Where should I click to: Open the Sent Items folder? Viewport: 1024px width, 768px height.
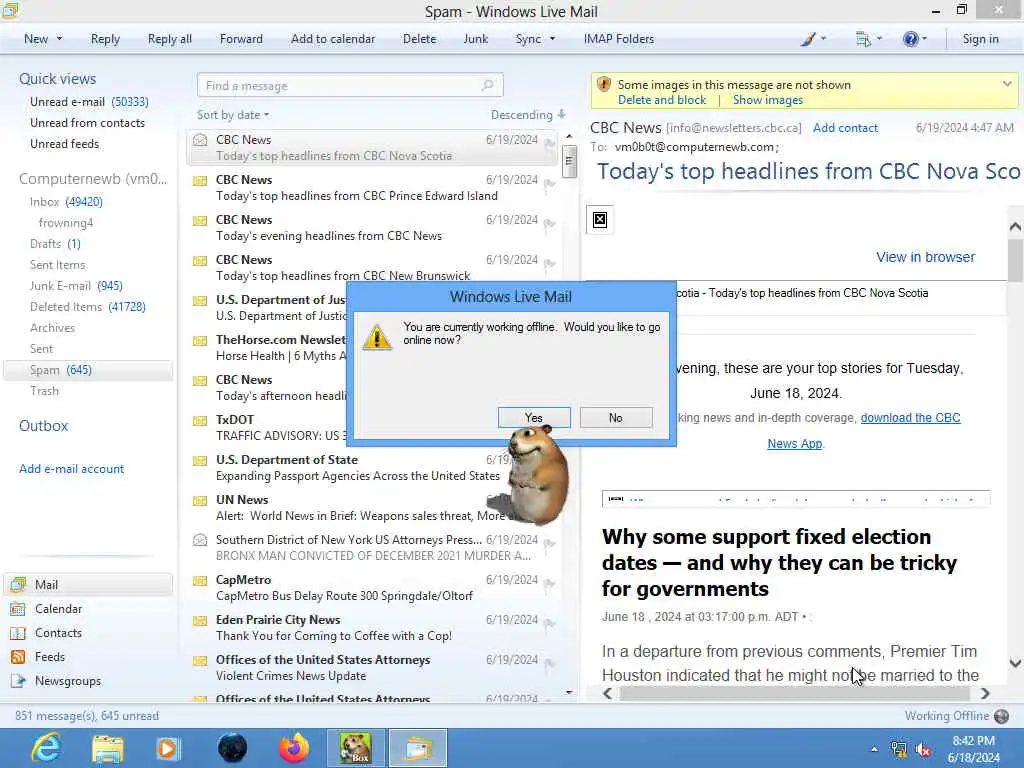tap(57, 264)
